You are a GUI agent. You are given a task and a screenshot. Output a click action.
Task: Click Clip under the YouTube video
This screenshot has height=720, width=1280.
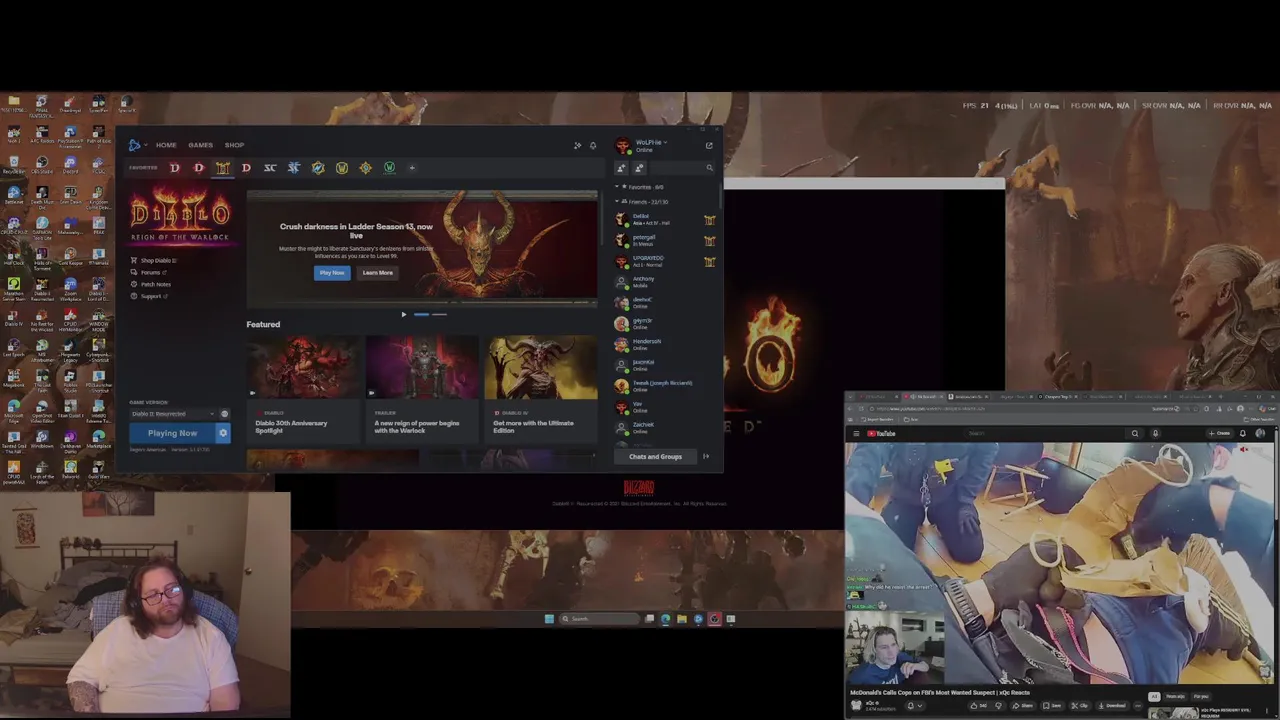pyautogui.click(x=1080, y=706)
